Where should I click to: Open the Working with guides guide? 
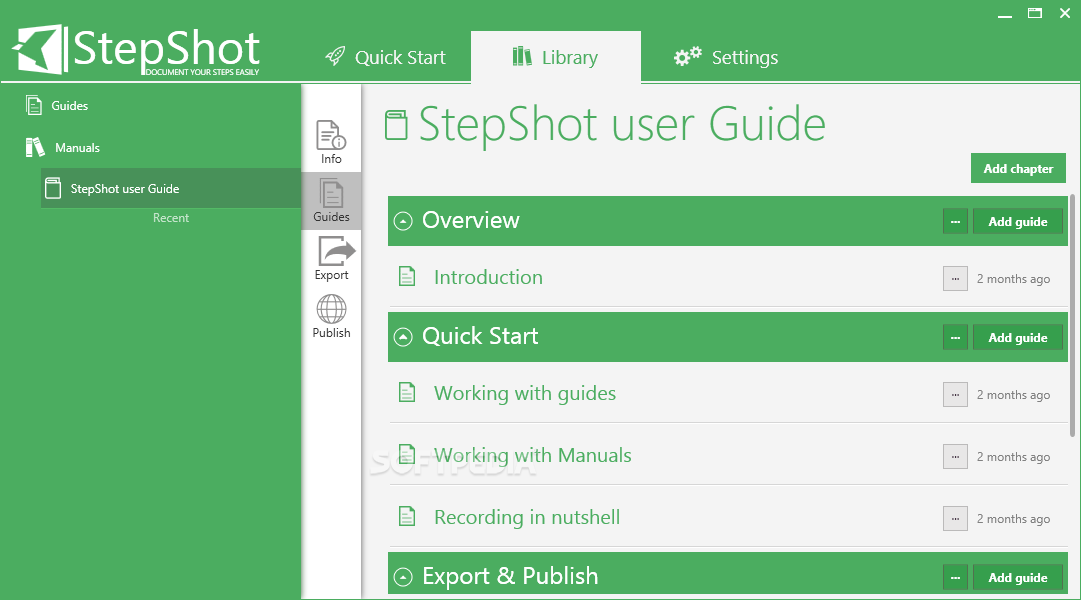pyautogui.click(x=525, y=393)
